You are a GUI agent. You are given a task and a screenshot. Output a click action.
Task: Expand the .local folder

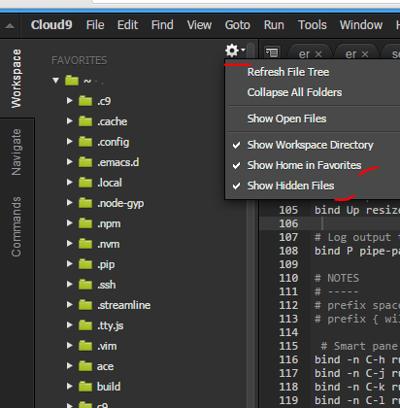point(69,182)
